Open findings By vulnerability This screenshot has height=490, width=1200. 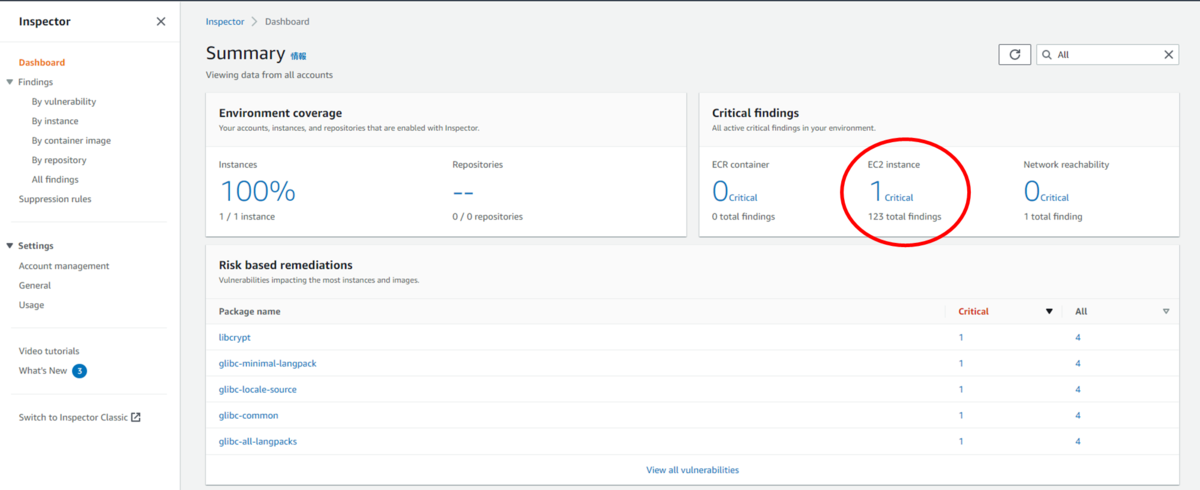(64, 102)
